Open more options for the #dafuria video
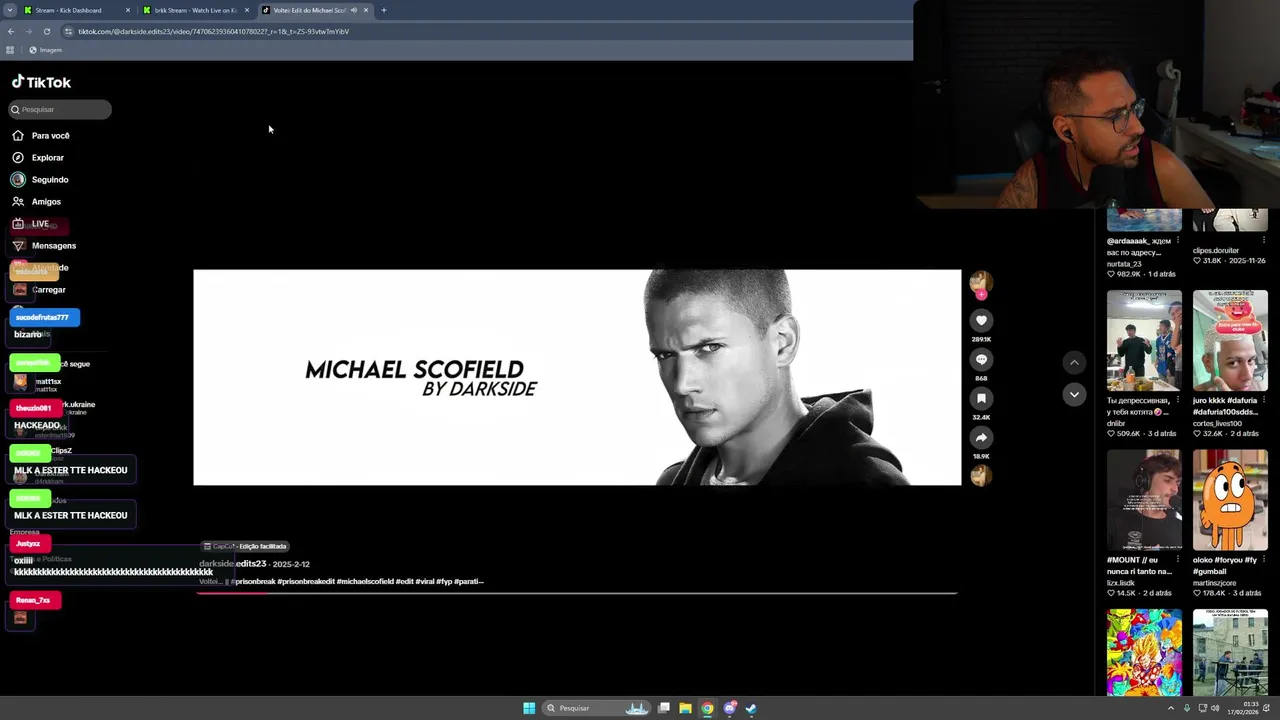1280x720 pixels. pyautogui.click(x=1264, y=400)
